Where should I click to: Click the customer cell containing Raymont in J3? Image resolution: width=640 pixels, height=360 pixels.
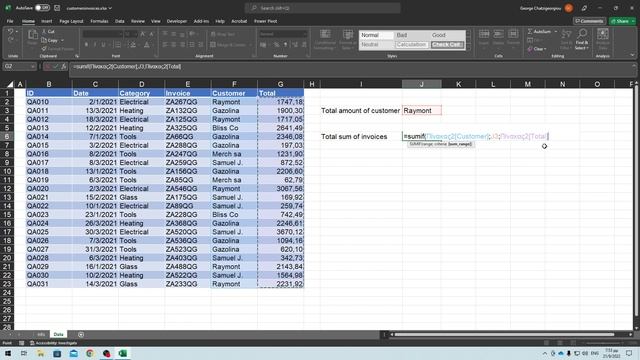(x=422, y=111)
